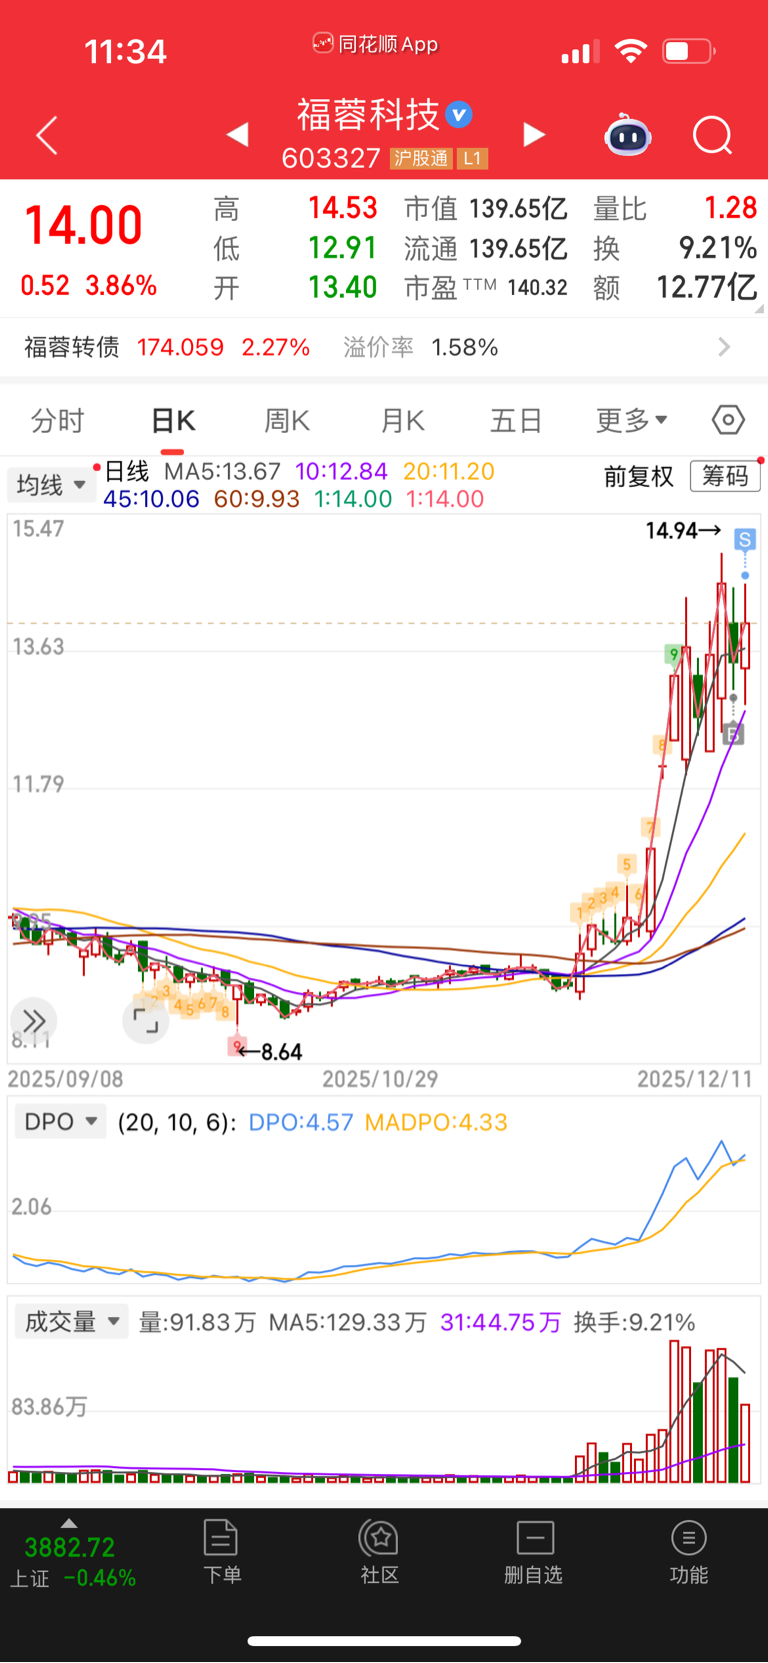Screen dimensions: 768x1663
Task: Tap the 额 12.77亿 turnover value
Action: [x=706, y=288]
